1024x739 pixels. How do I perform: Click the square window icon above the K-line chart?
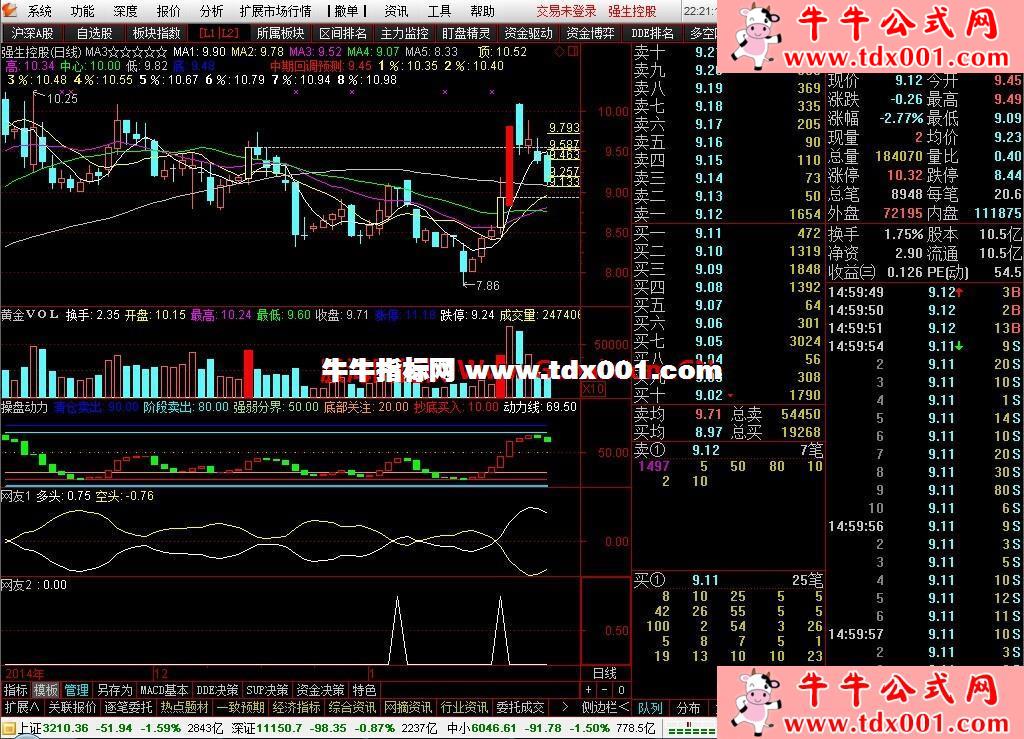(x=573, y=52)
